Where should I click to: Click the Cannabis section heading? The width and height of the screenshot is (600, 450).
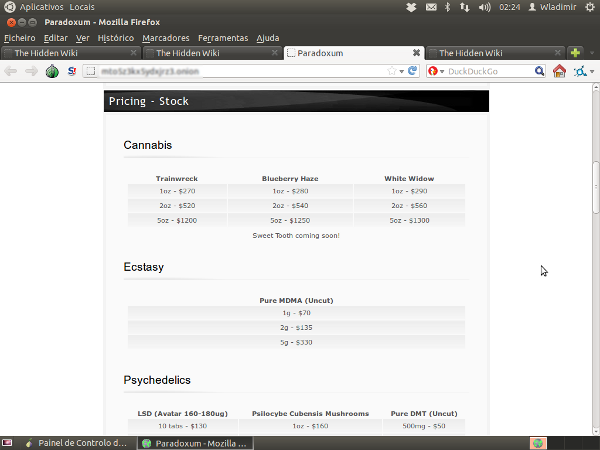(x=148, y=145)
